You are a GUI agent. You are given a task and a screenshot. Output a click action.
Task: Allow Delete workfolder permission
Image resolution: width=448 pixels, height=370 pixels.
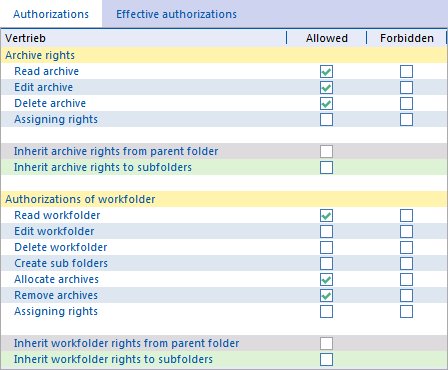pos(326,247)
